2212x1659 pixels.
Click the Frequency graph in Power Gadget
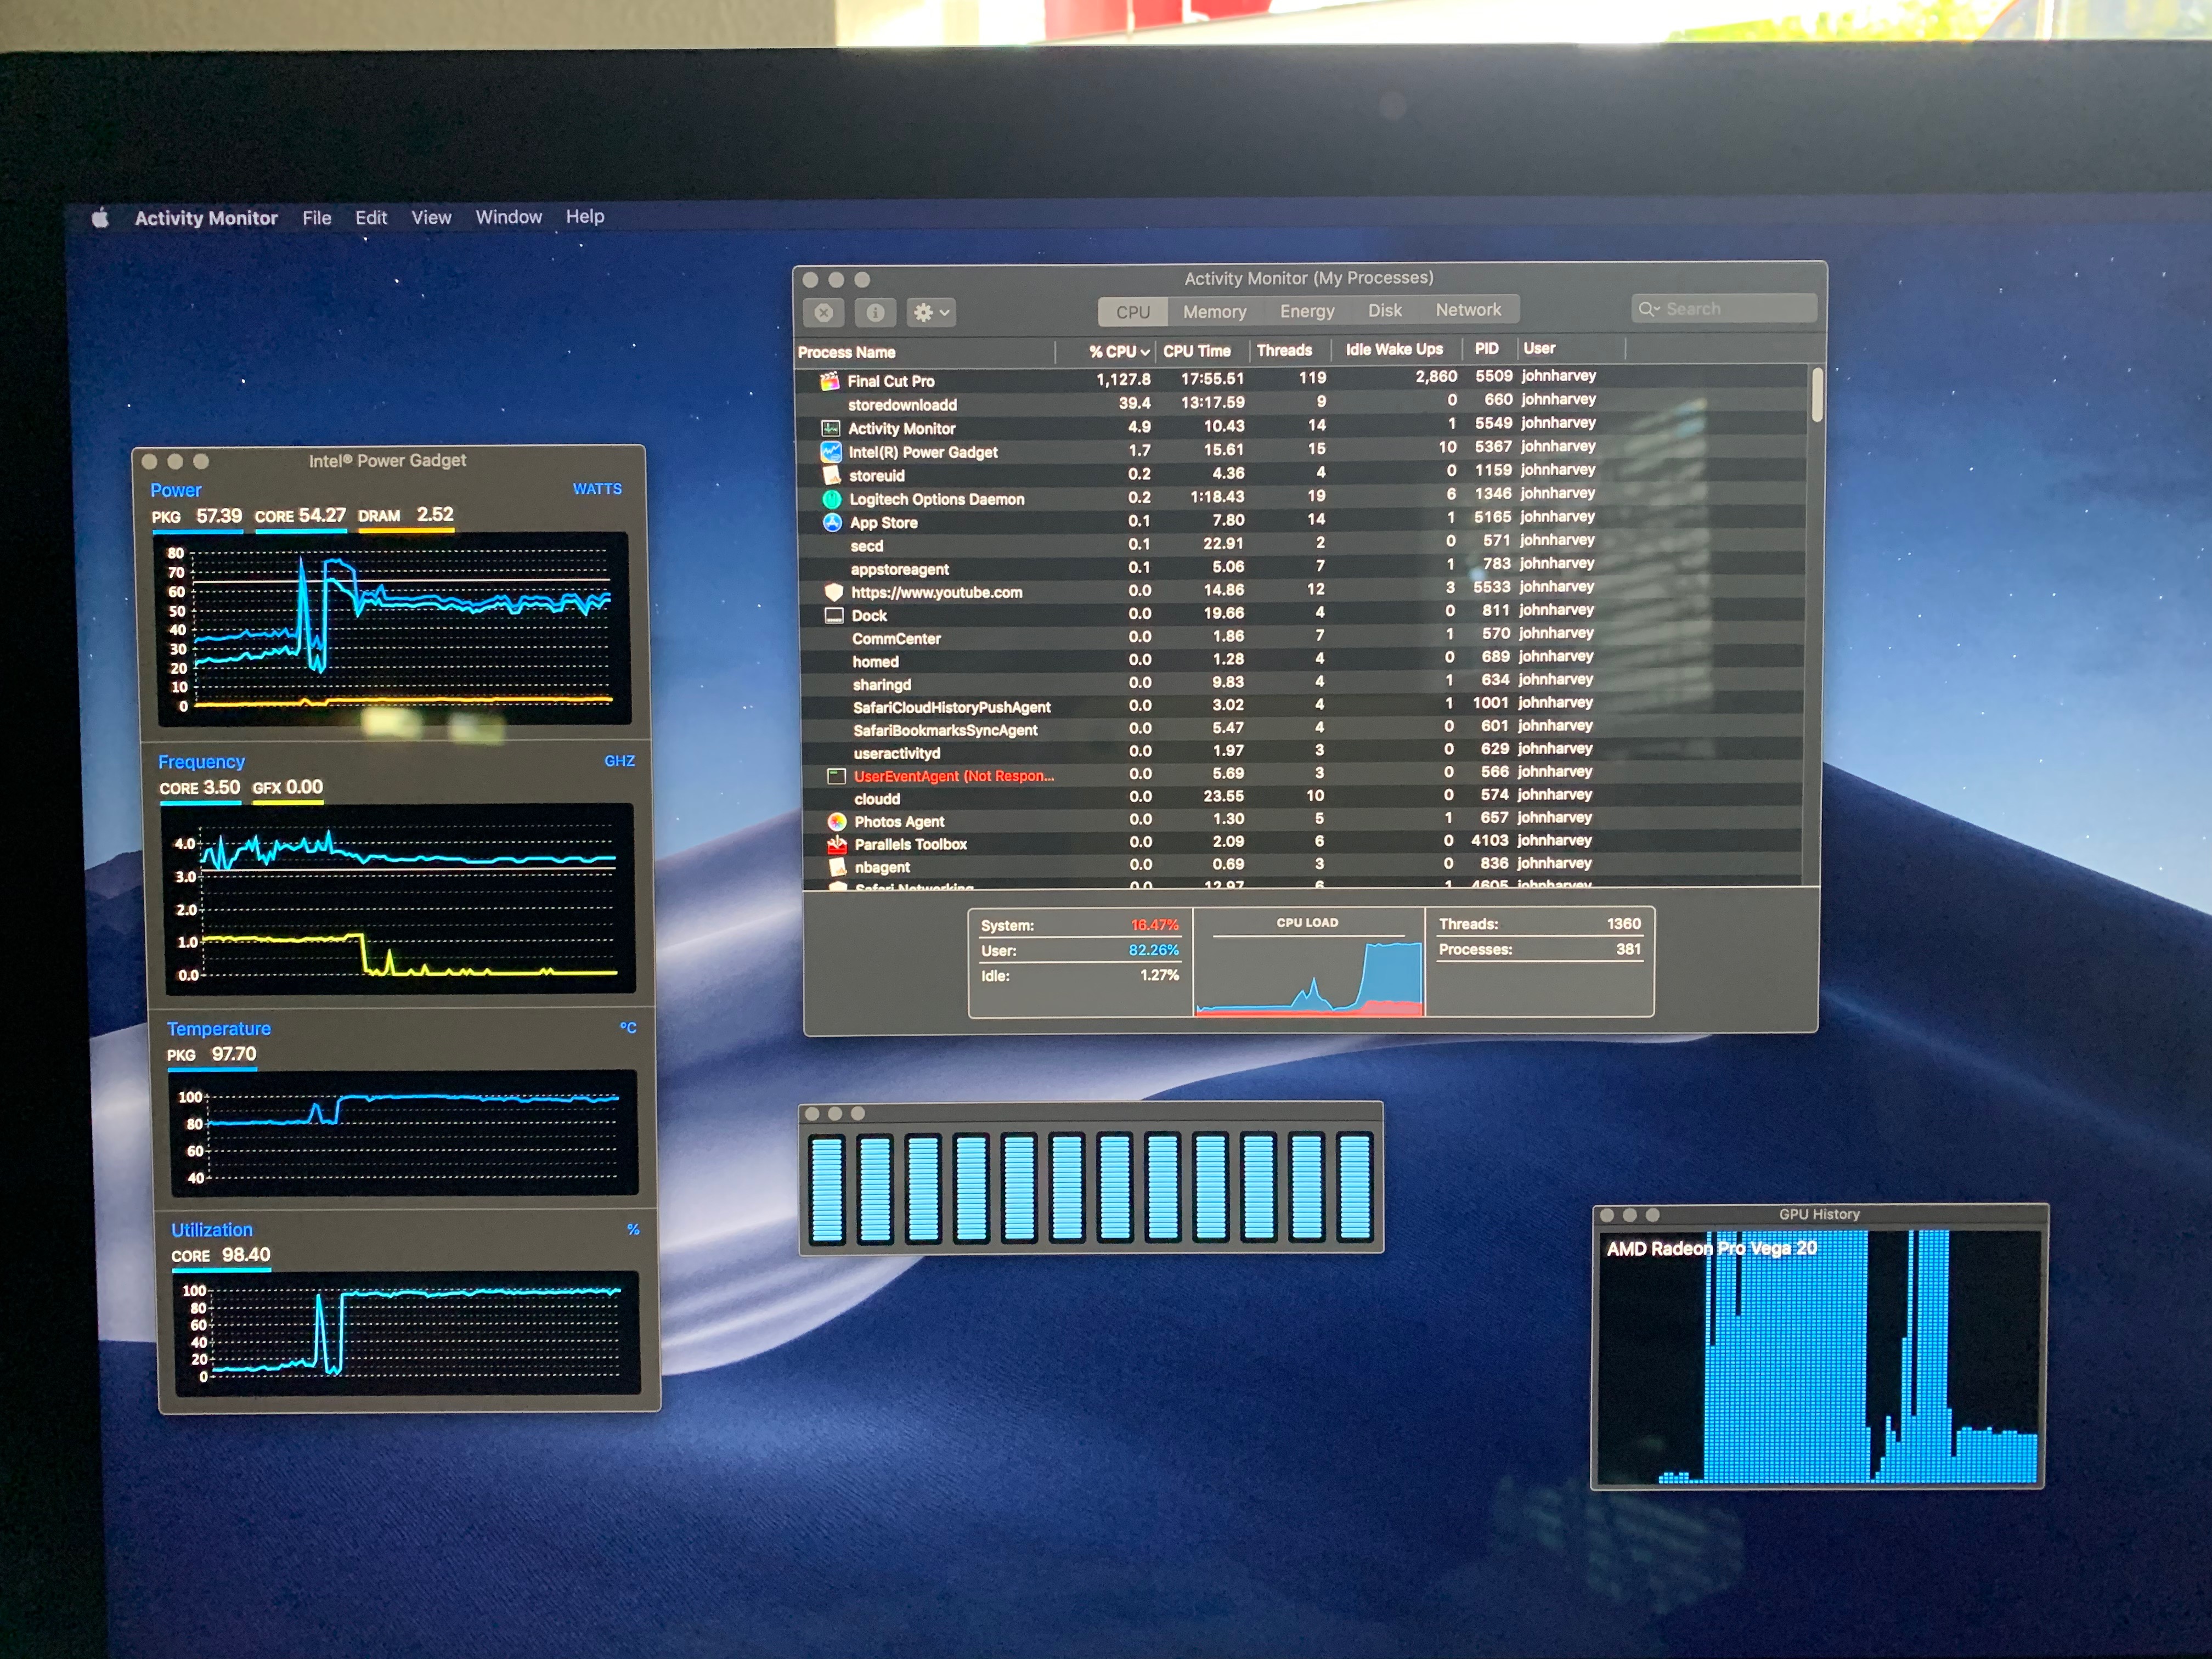click(398, 898)
